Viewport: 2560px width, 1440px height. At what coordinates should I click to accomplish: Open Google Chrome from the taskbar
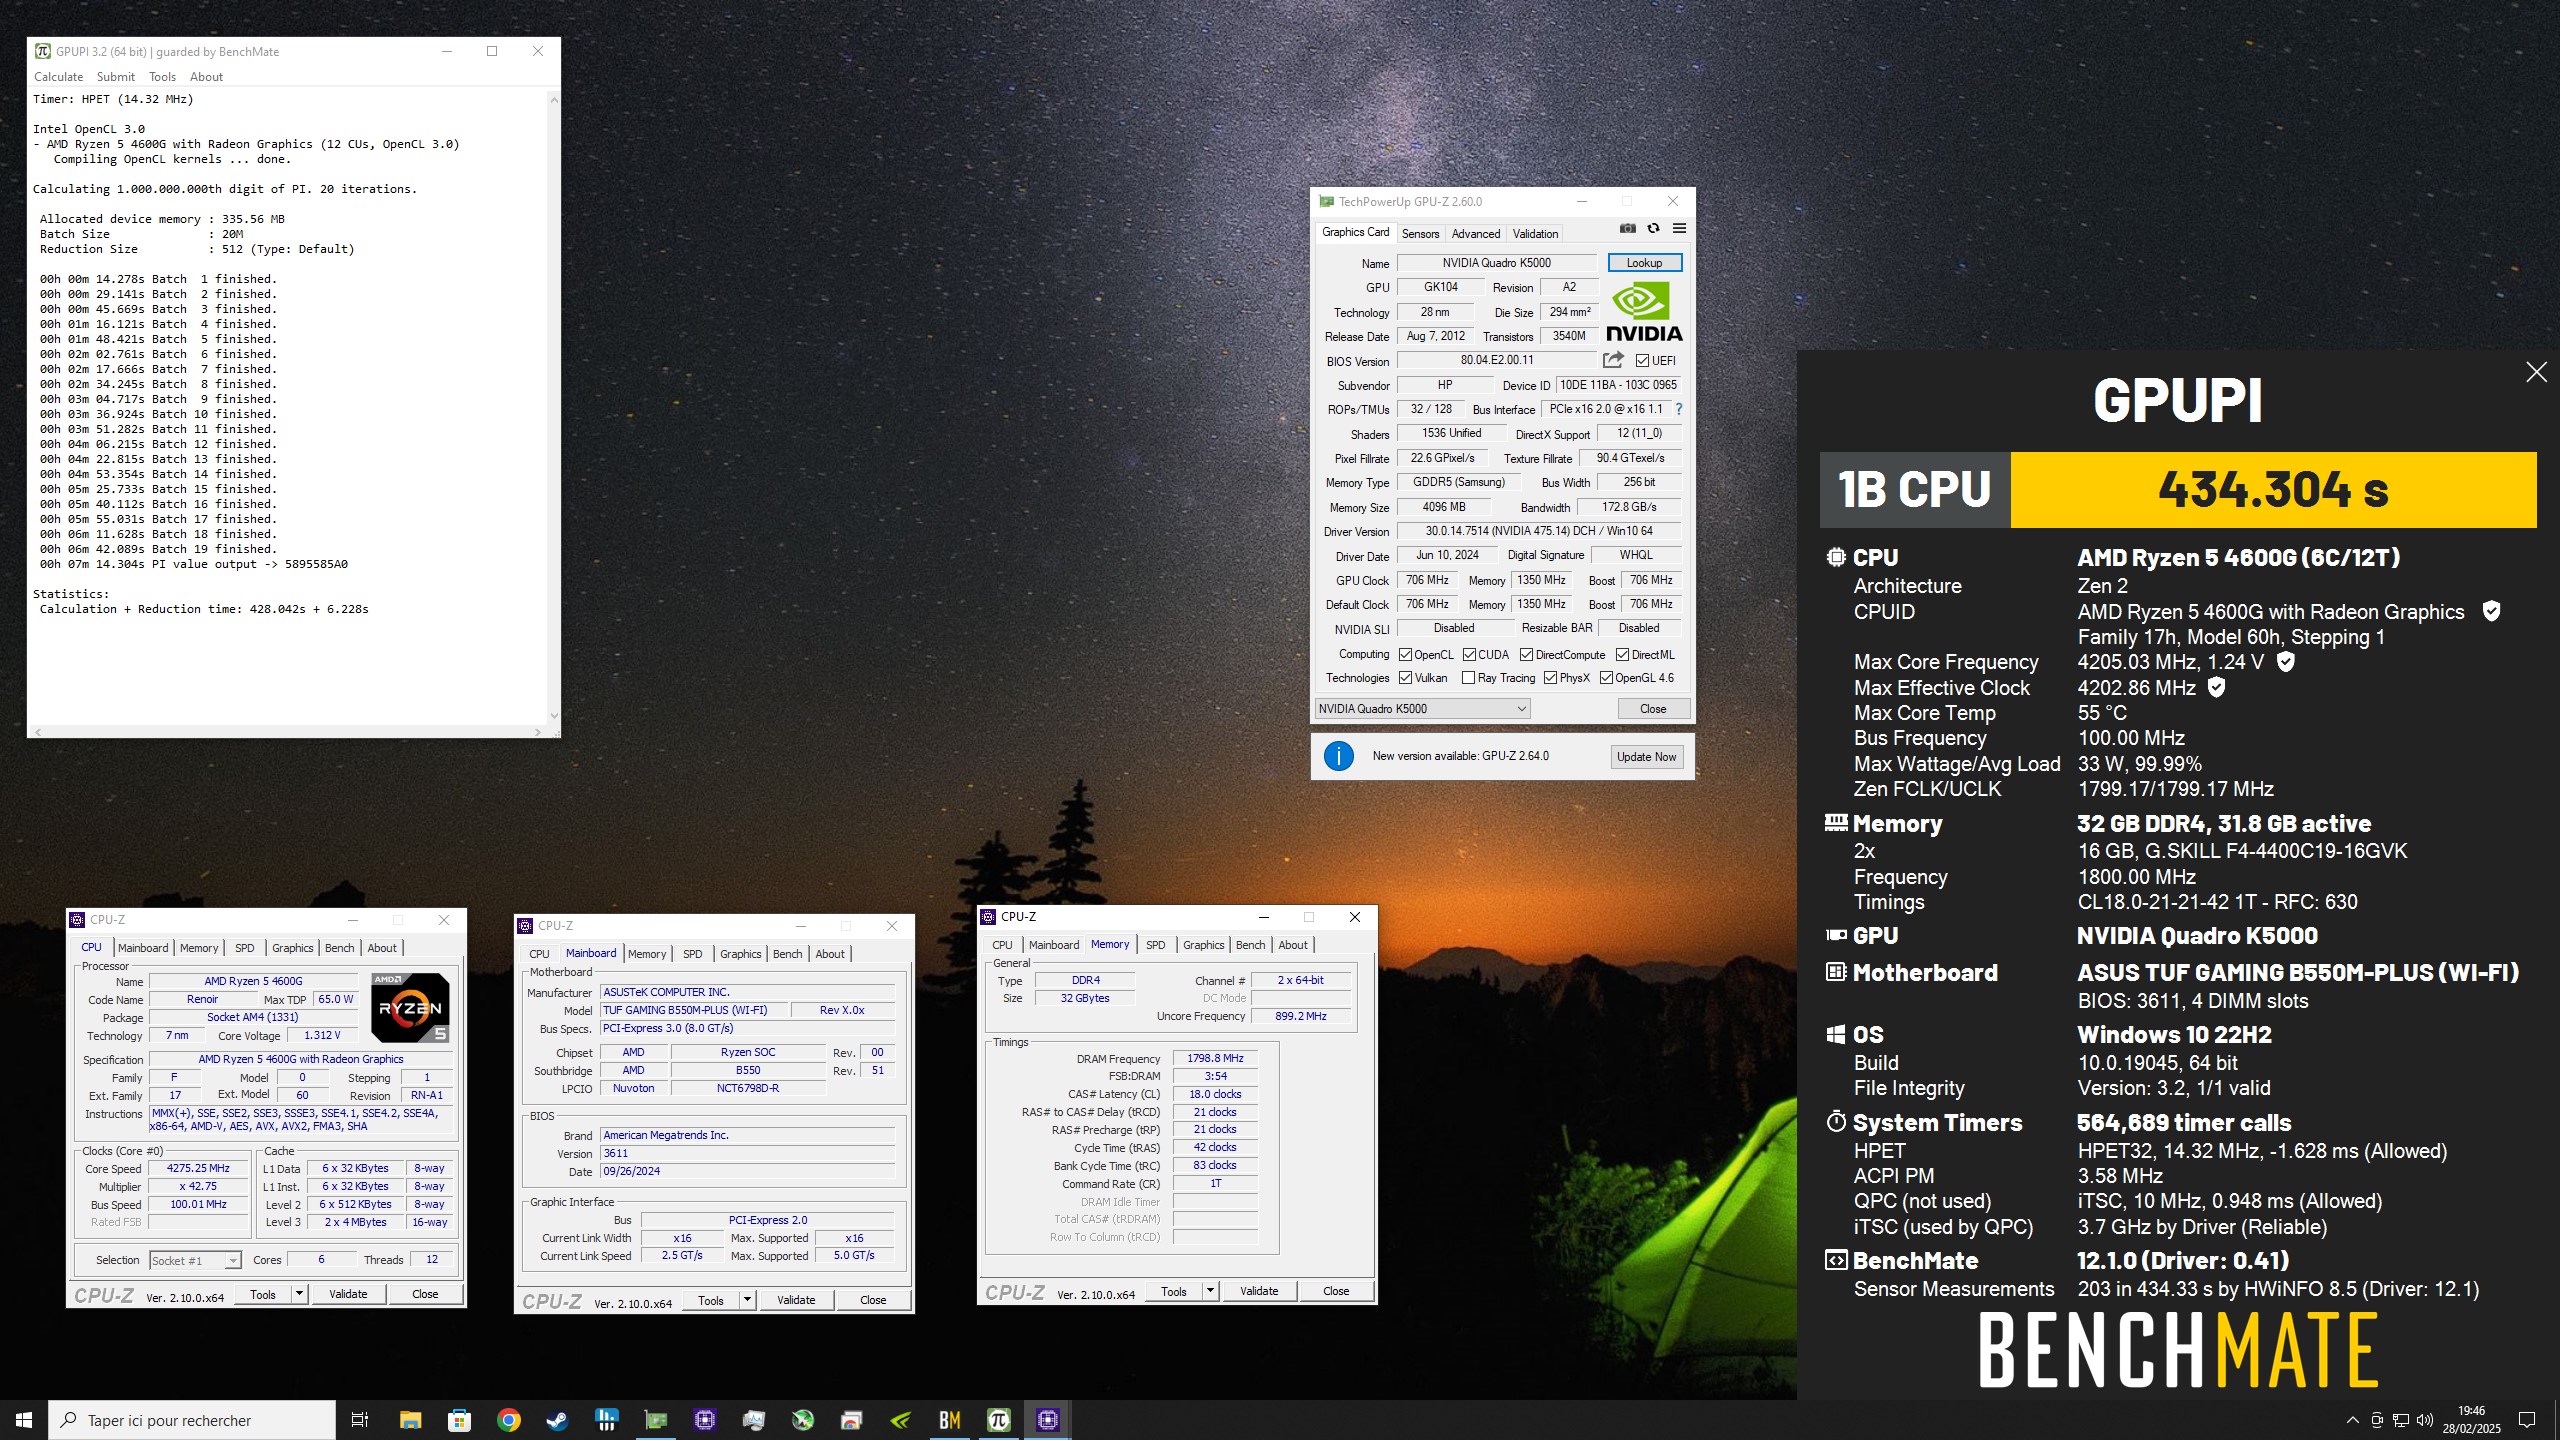(x=508, y=1420)
